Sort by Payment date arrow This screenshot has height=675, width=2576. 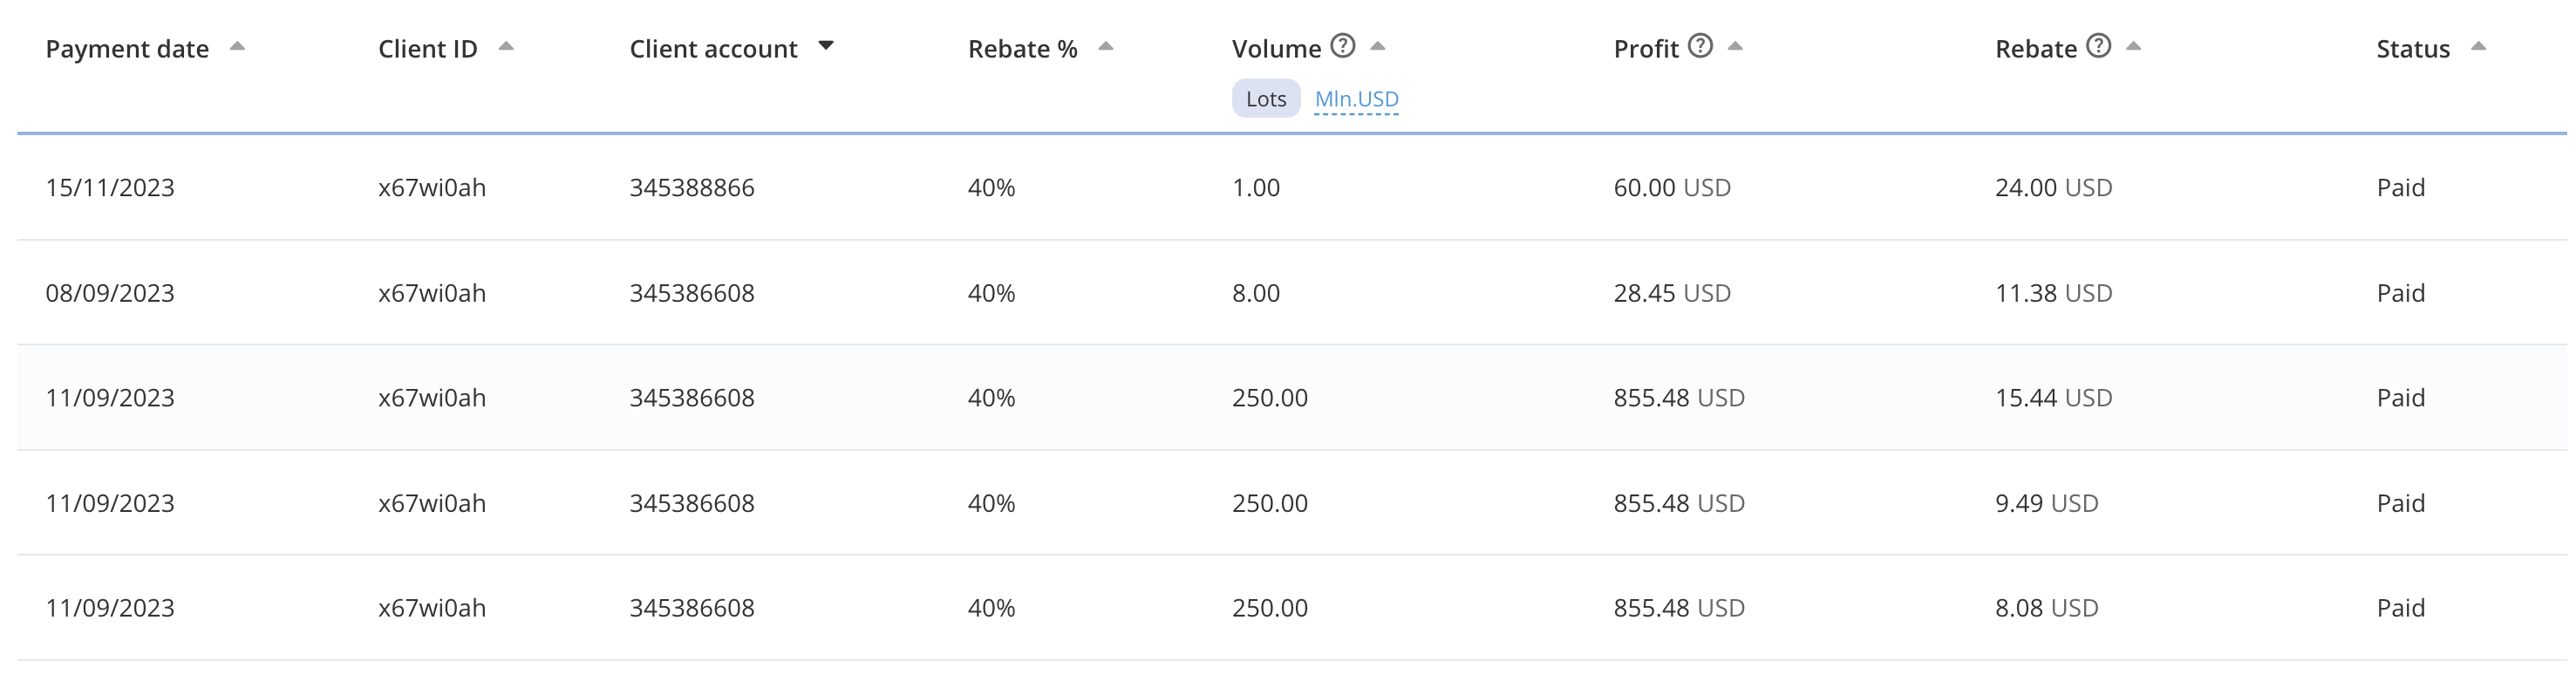pyautogui.click(x=237, y=46)
